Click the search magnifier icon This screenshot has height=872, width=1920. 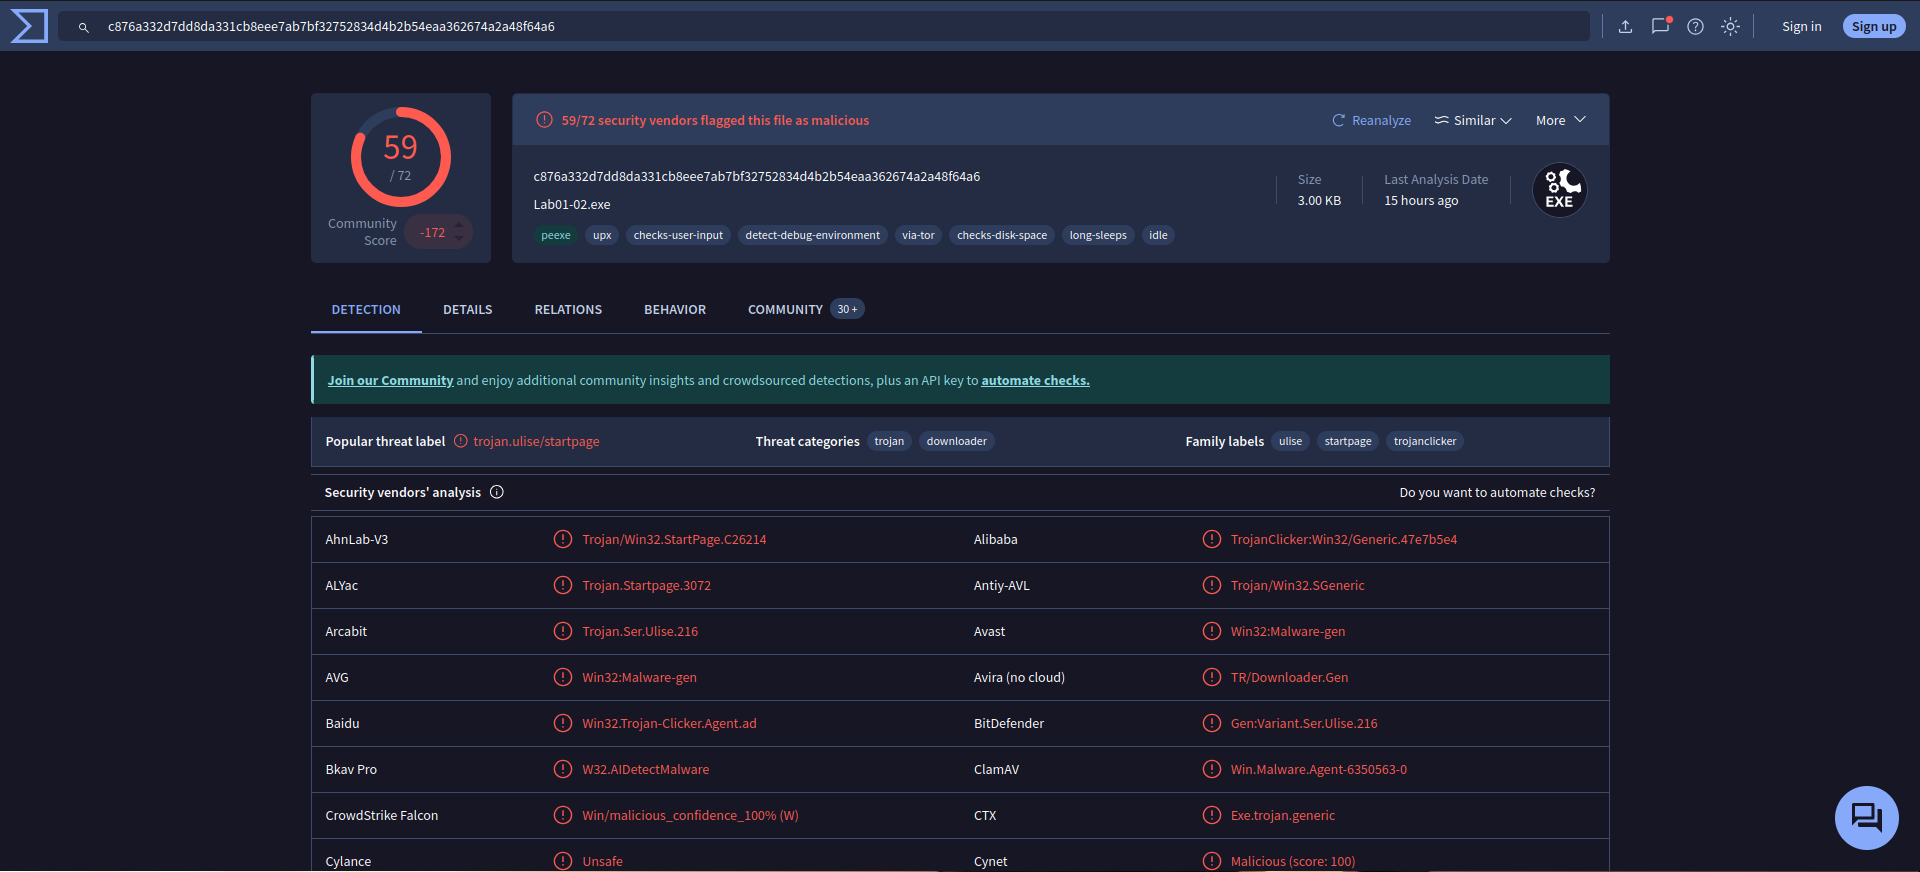coord(84,27)
